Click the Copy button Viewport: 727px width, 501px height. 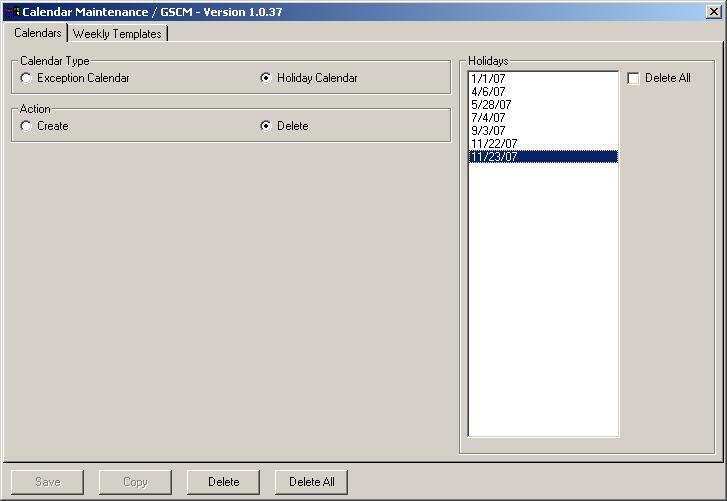pos(135,482)
